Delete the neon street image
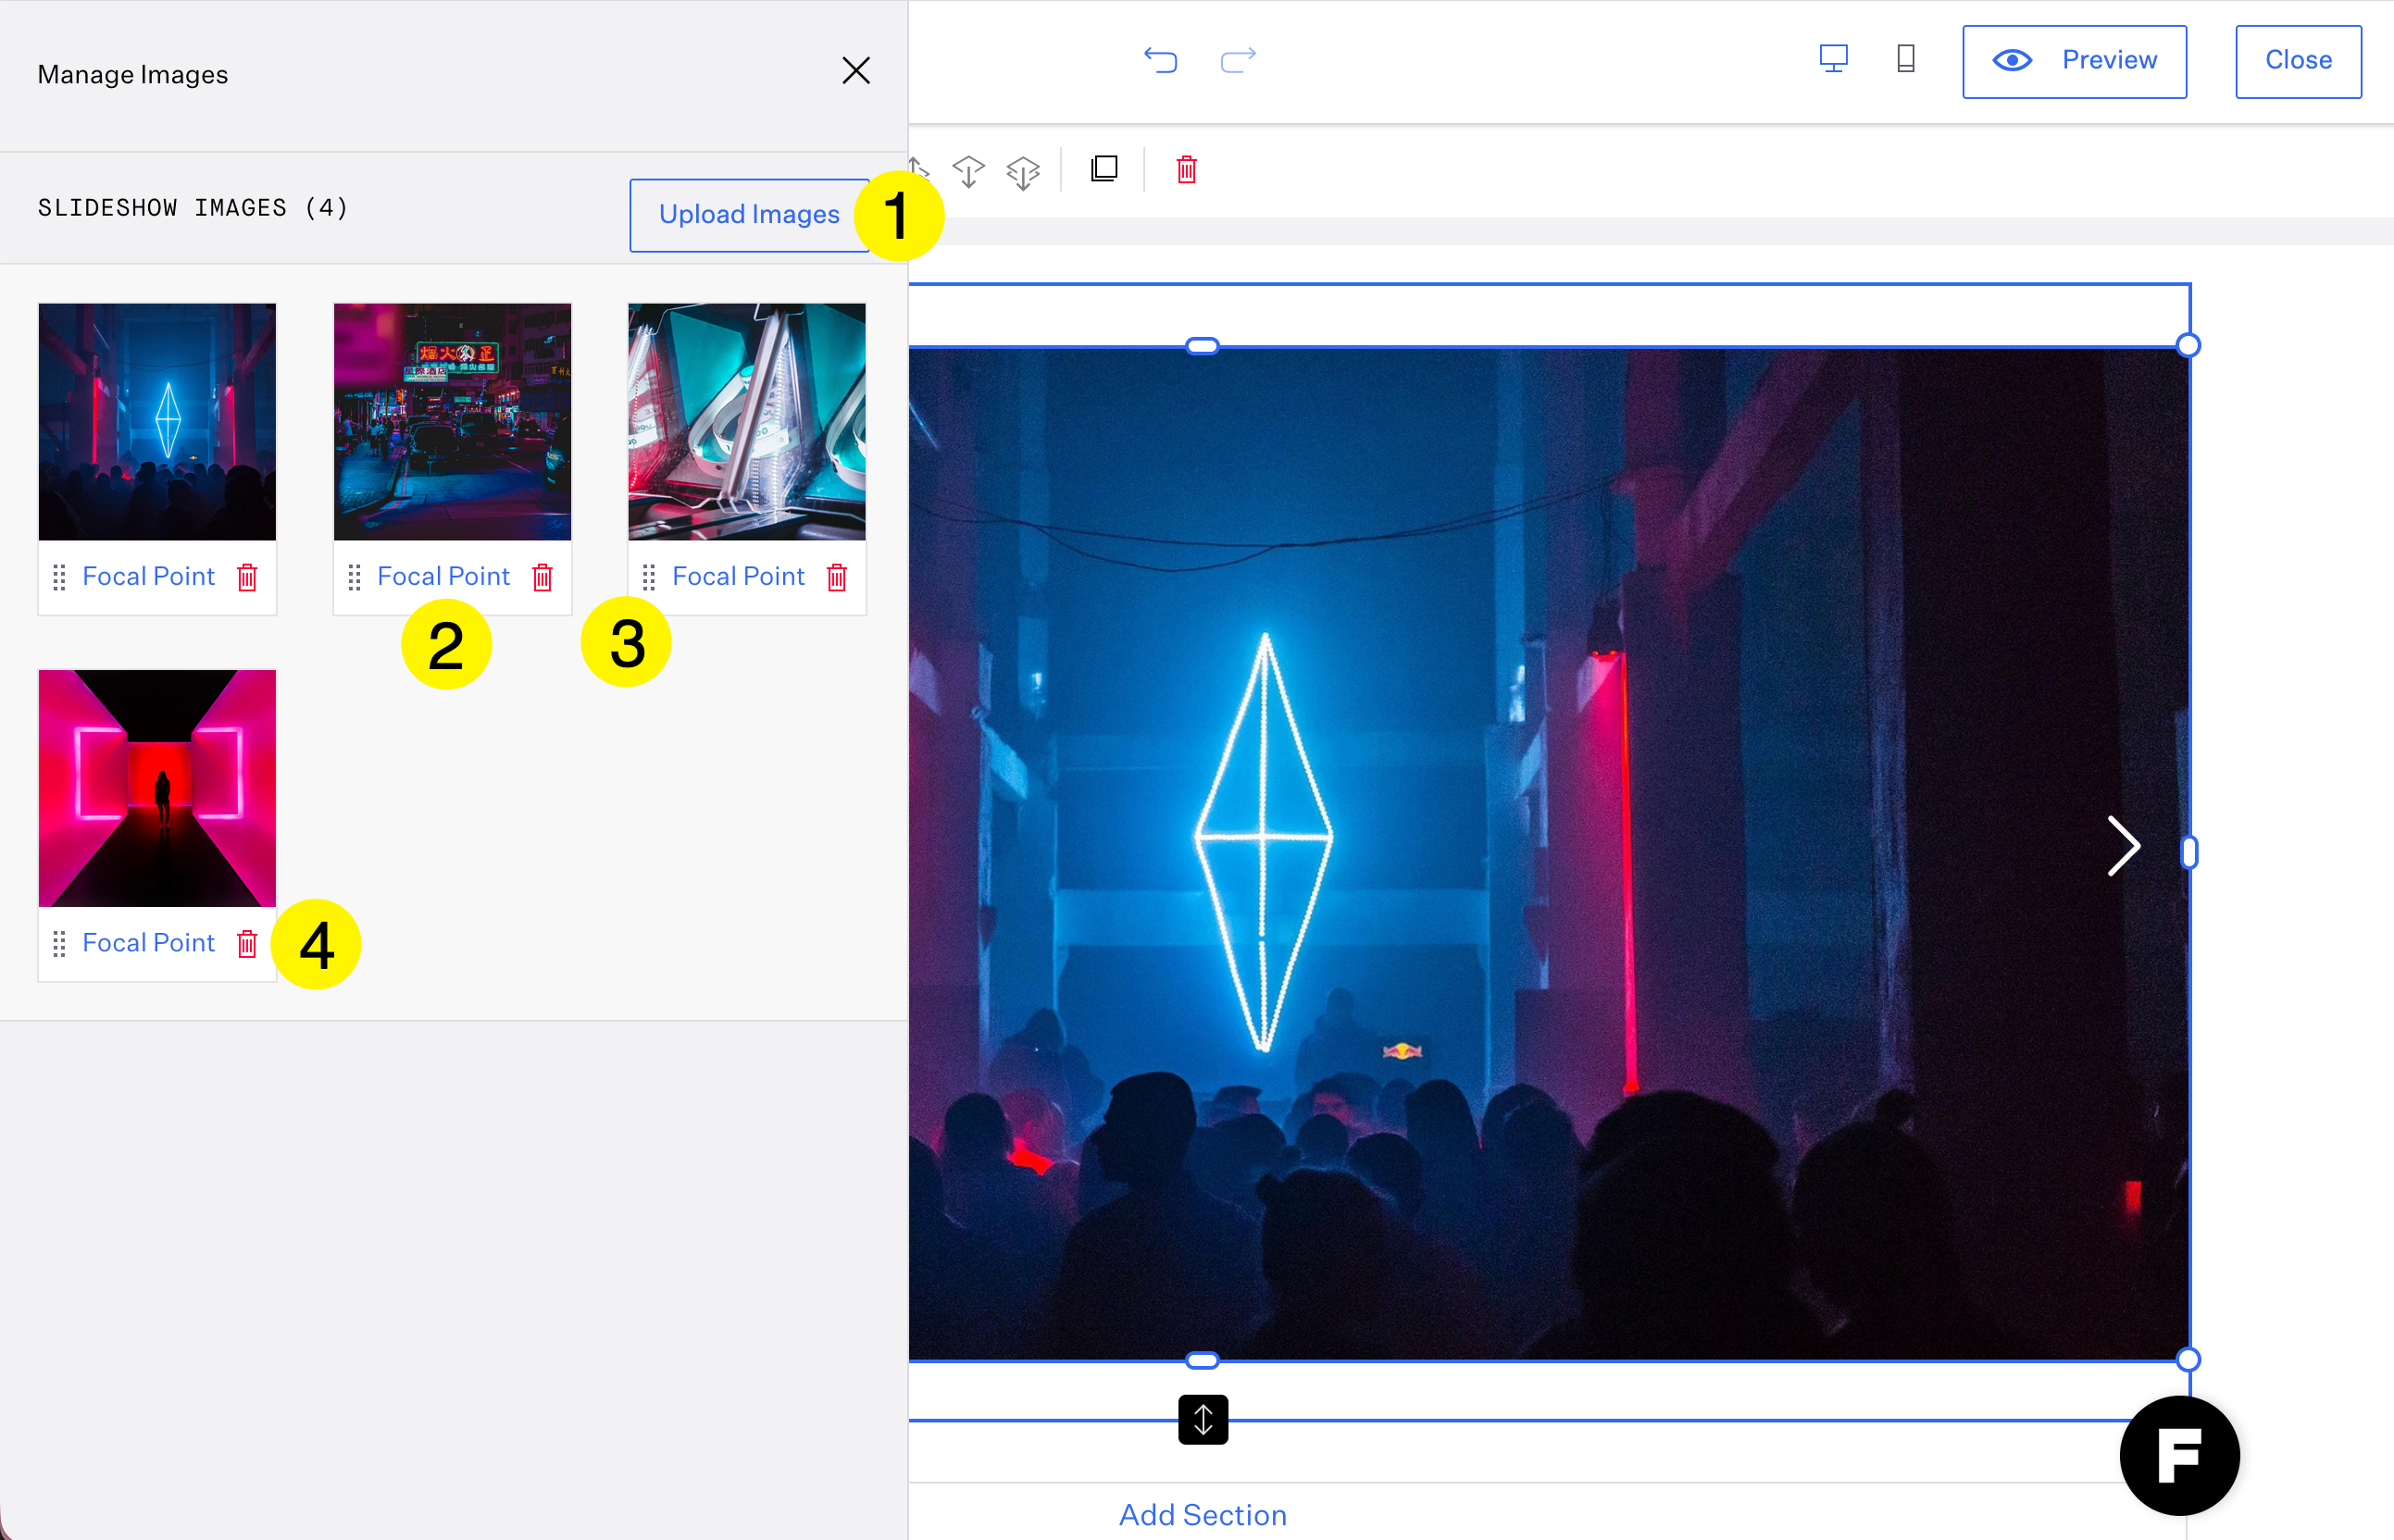Image resolution: width=2394 pixels, height=1540 pixels. pos(542,577)
